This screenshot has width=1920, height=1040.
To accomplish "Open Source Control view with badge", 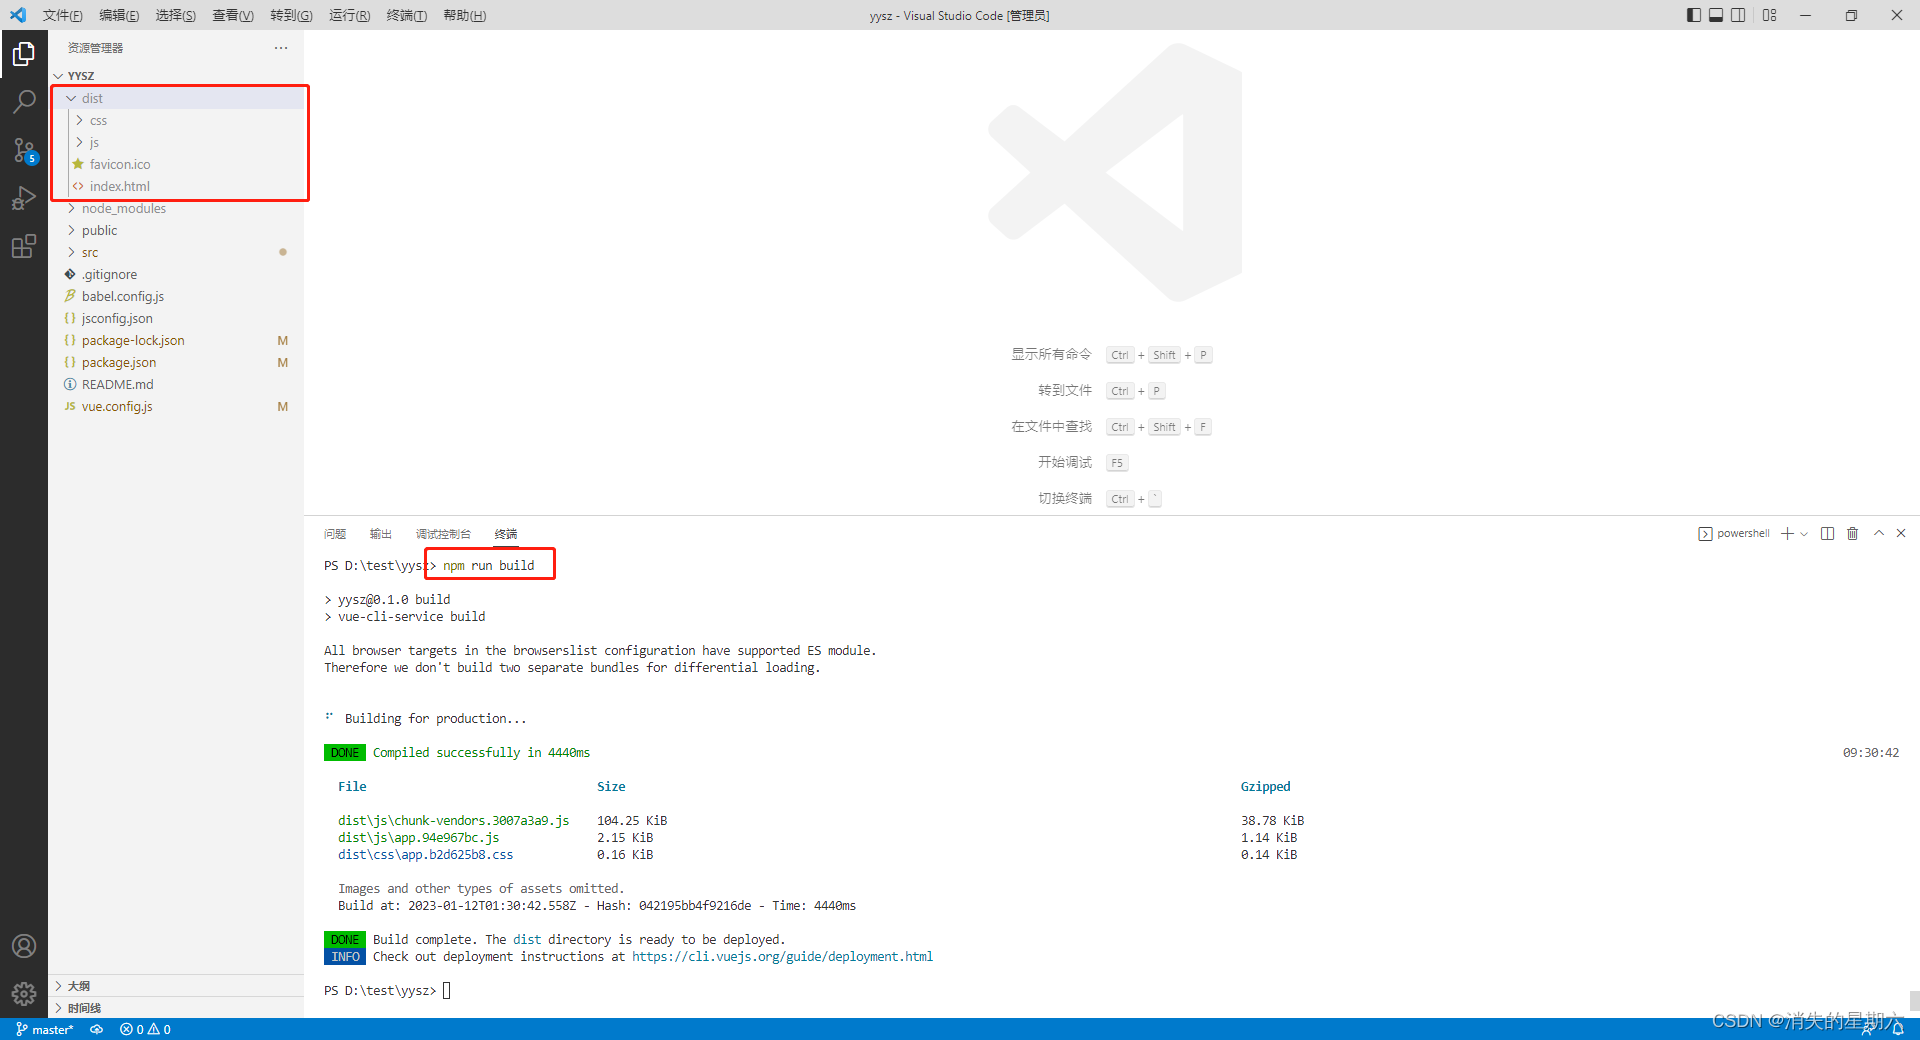I will (24, 150).
